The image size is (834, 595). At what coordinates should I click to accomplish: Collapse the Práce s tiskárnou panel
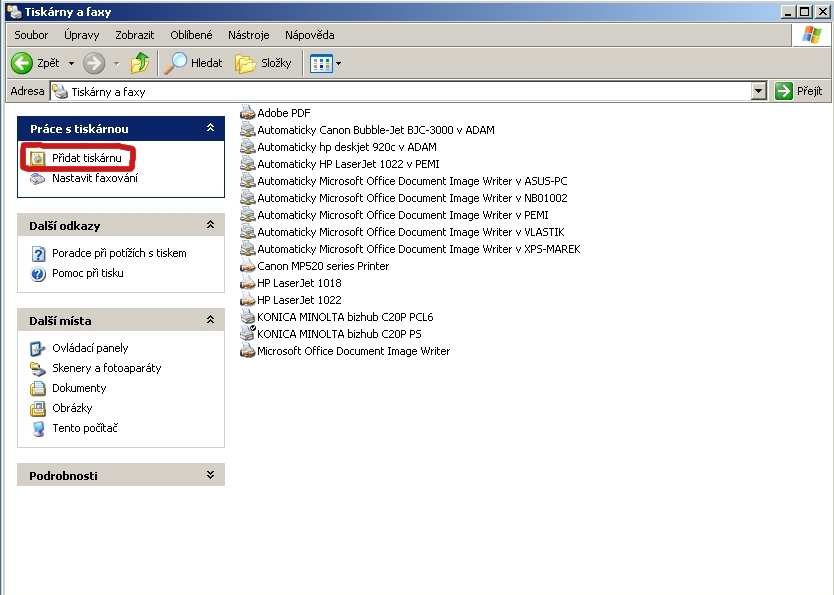pyautogui.click(x=210, y=128)
